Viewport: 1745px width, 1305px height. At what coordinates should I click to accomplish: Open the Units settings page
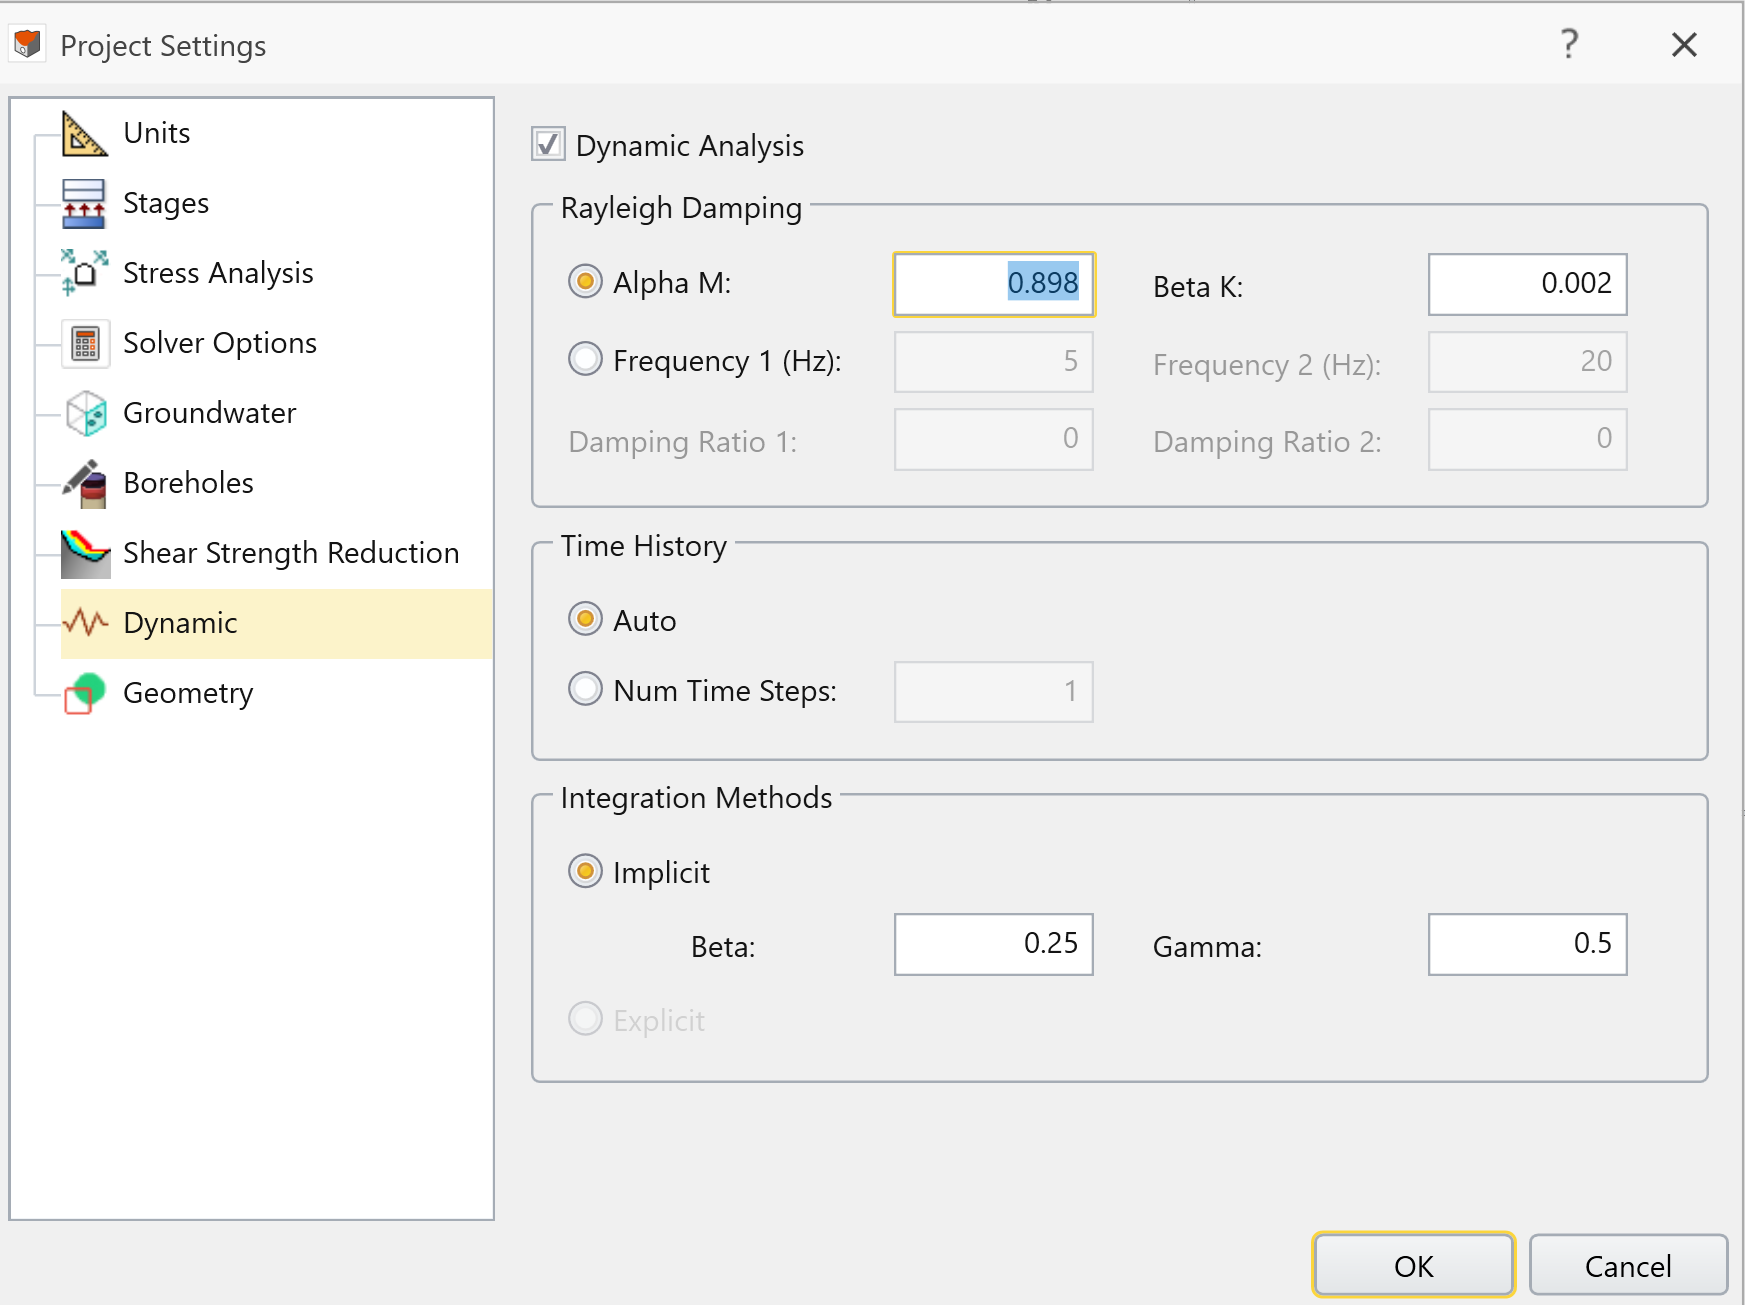(x=156, y=133)
